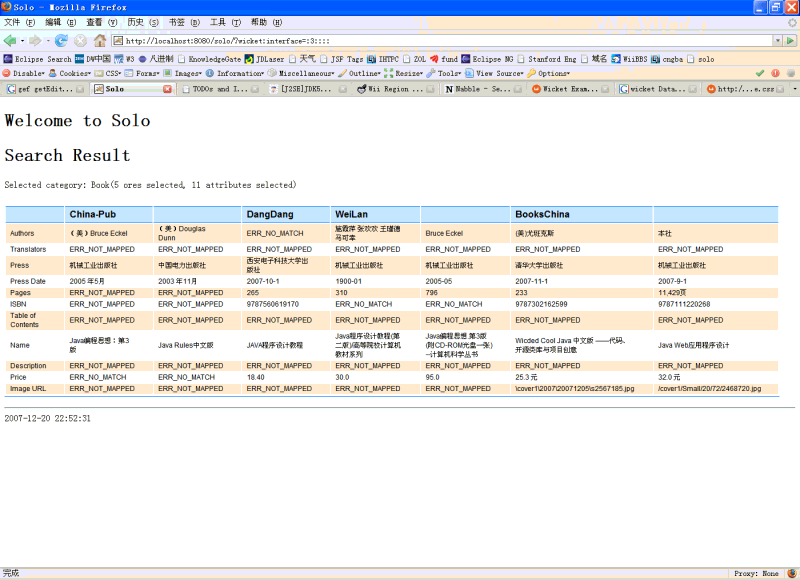Open the Miscellaneous dropdown menu

[301, 73]
